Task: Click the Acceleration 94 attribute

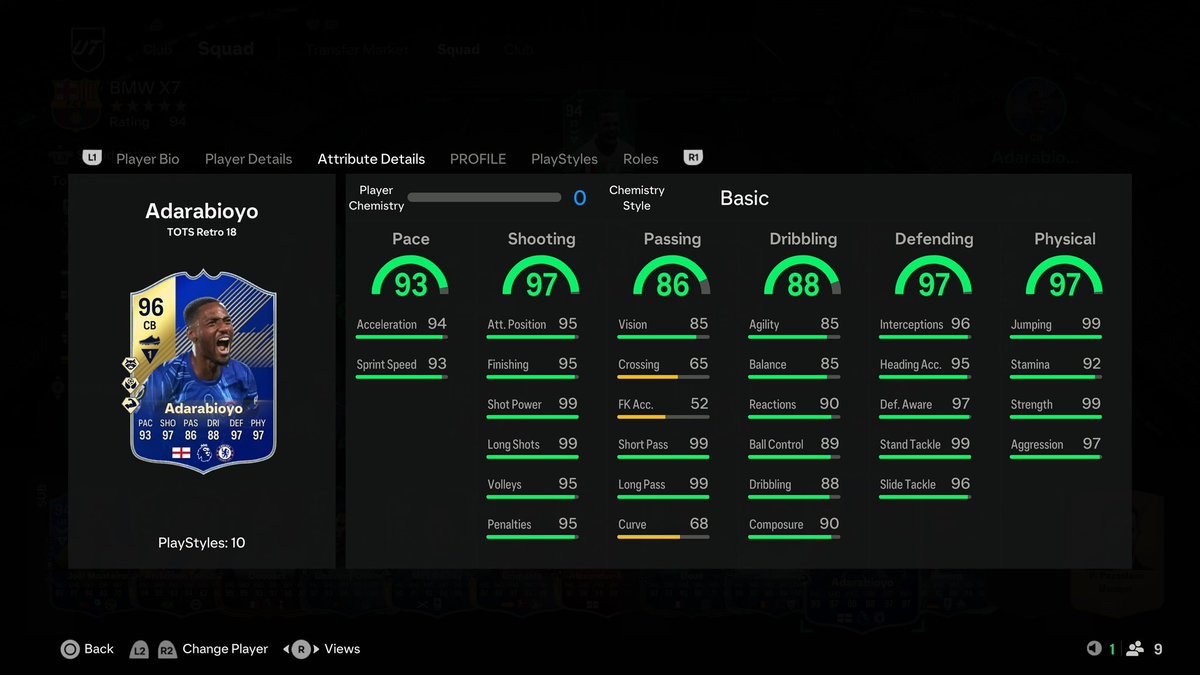Action: tap(402, 326)
